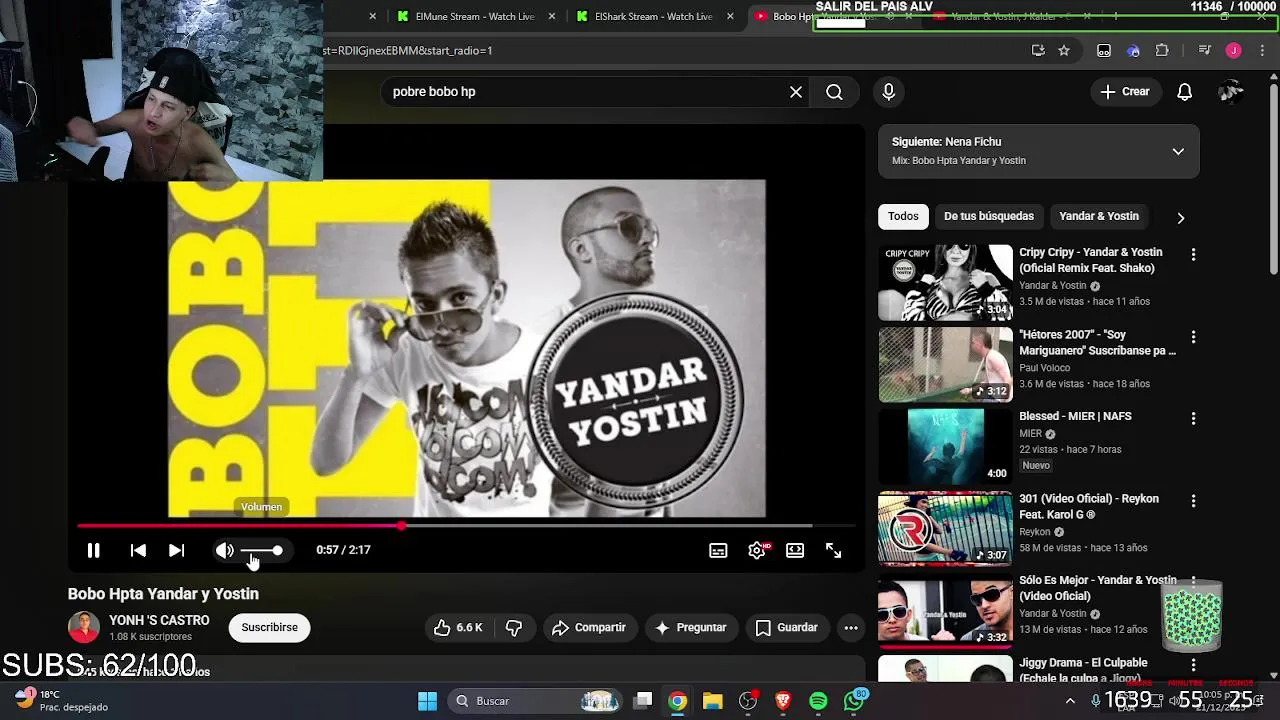Open the Windows Start menu
The height and width of the screenshot is (720, 1280).
coord(427,701)
